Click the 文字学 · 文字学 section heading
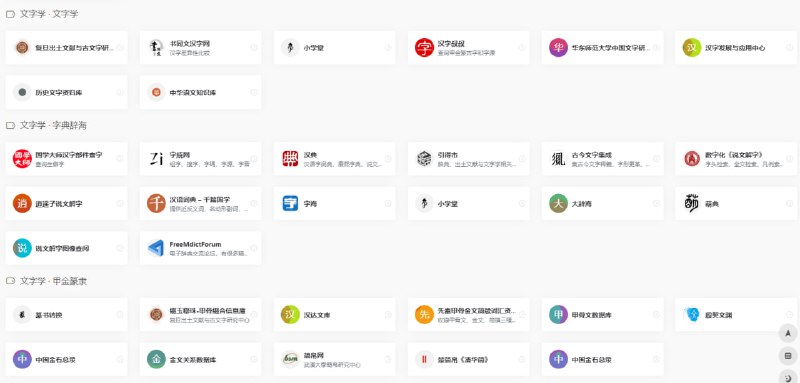The width and height of the screenshot is (800, 383). point(49,14)
